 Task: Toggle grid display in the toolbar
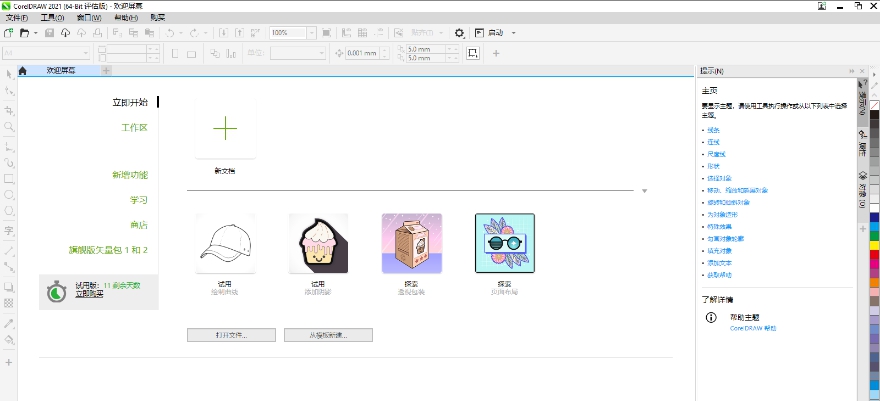click(363, 33)
